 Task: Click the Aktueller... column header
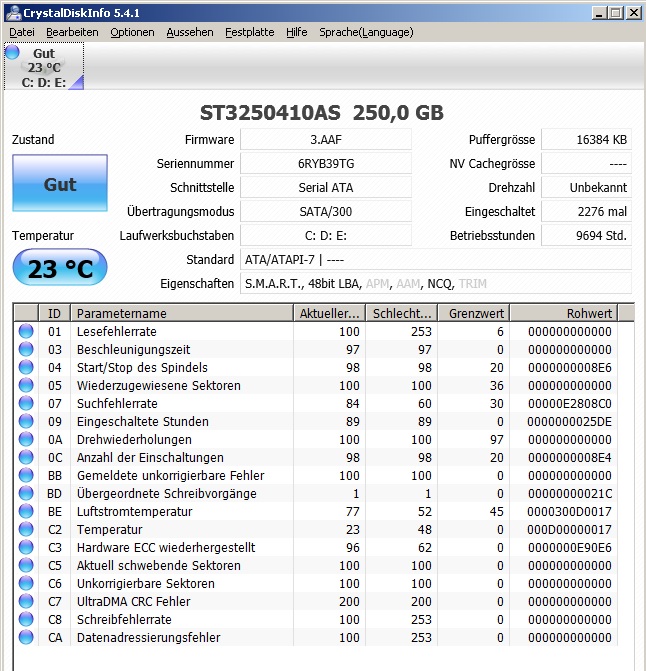tap(329, 313)
